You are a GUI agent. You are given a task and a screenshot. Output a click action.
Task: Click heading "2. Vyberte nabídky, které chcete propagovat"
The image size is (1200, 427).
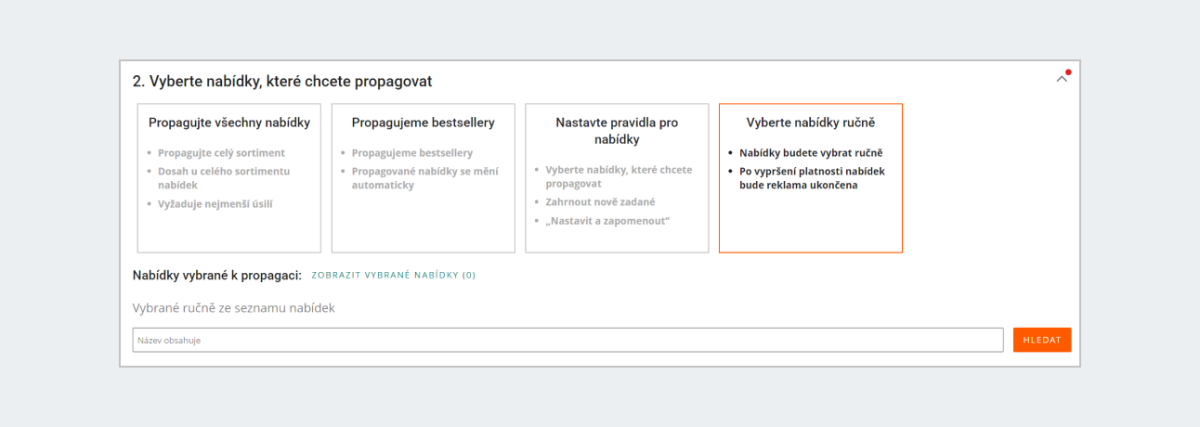point(283,81)
